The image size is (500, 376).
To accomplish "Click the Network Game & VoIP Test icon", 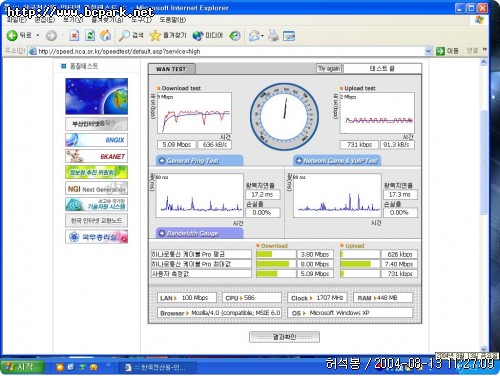I will 299,161.
